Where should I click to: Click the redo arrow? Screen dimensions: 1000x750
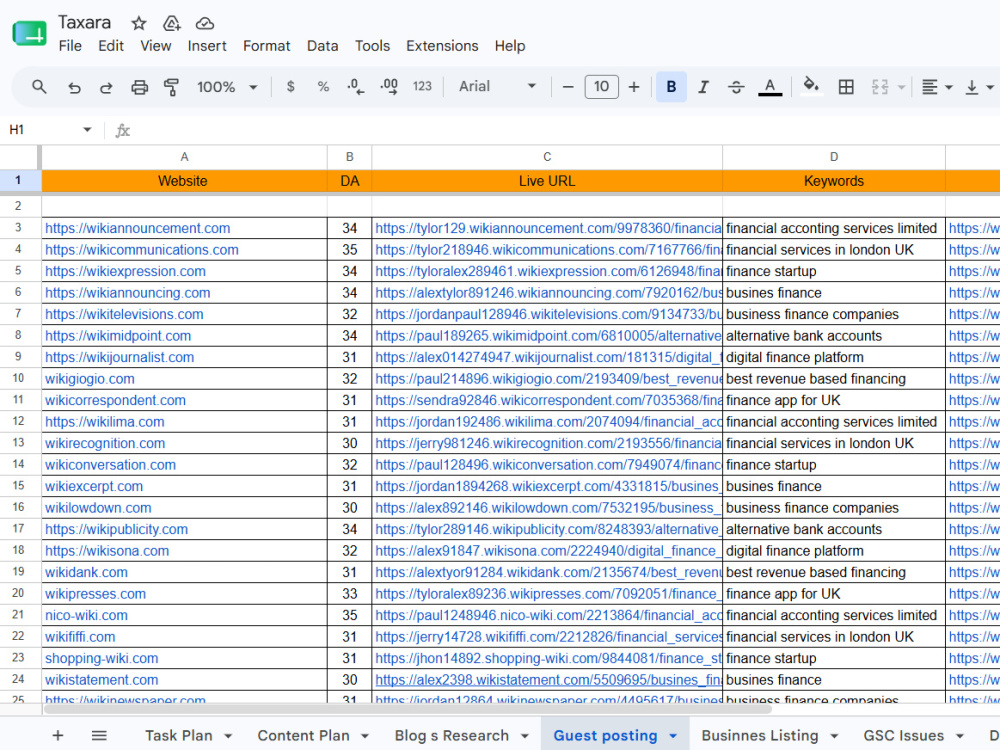point(106,87)
